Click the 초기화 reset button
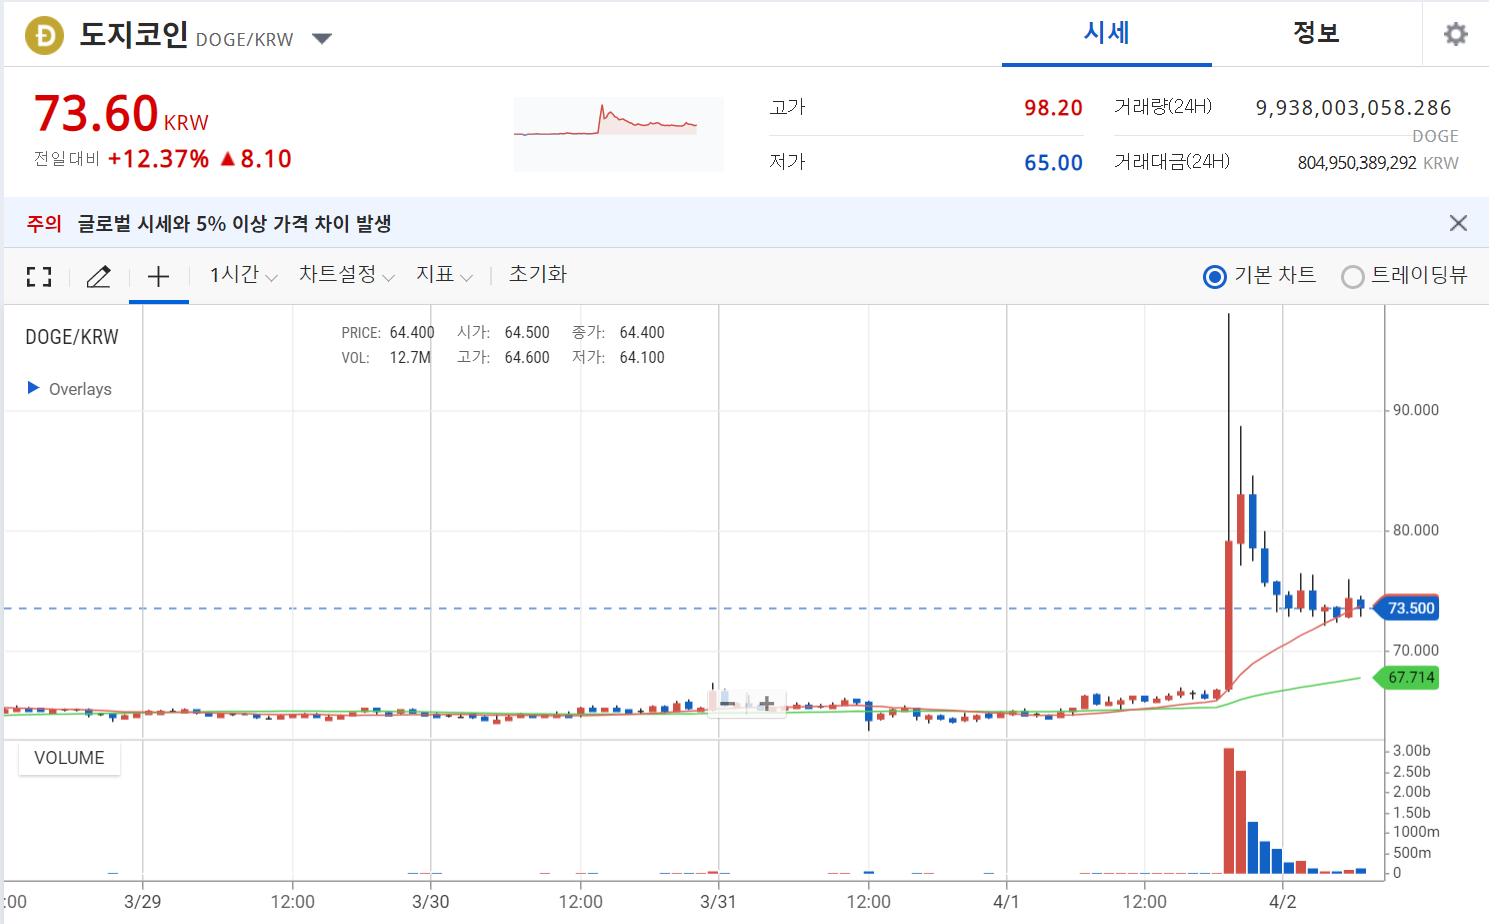 [x=538, y=274]
